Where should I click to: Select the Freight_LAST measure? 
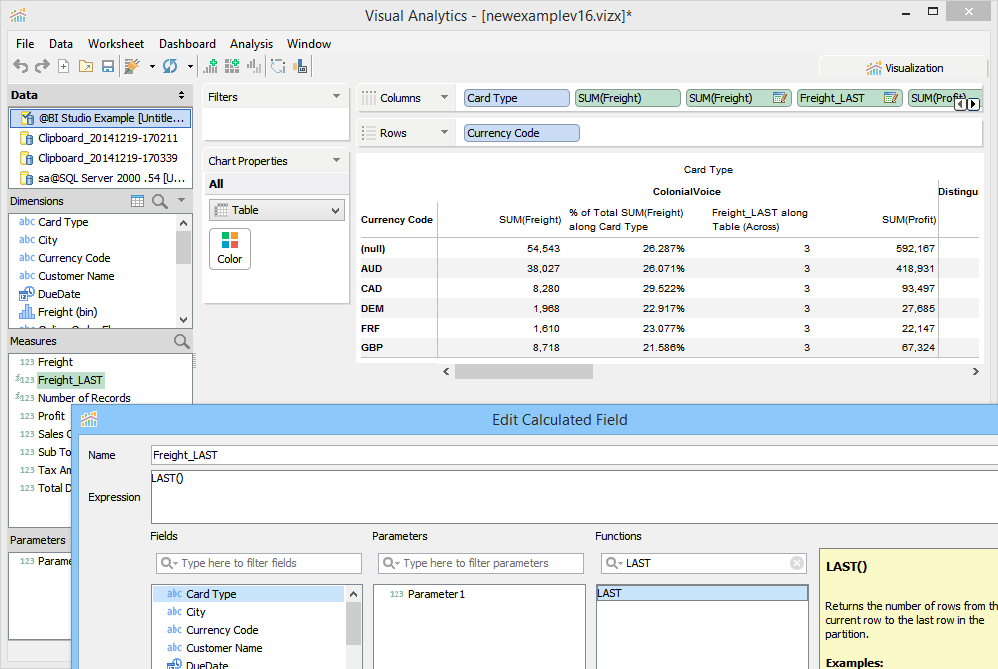coord(70,380)
